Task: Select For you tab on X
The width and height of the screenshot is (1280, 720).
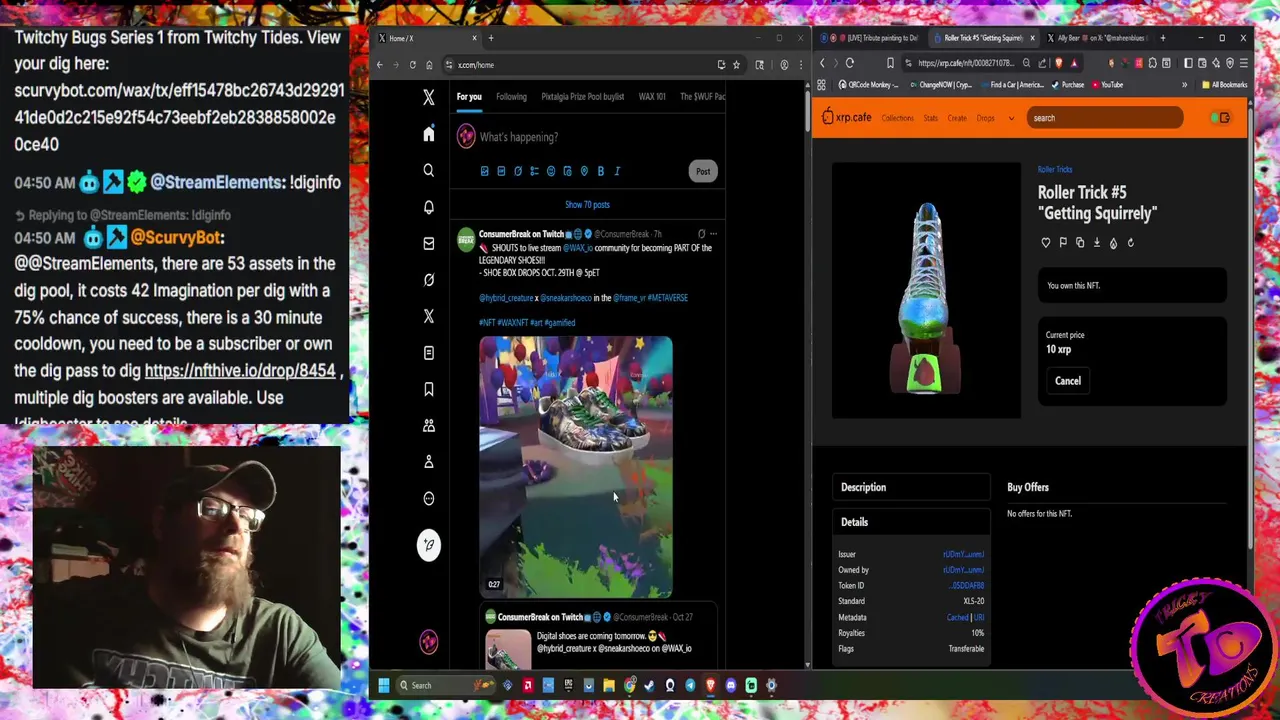Action: coord(469,97)
